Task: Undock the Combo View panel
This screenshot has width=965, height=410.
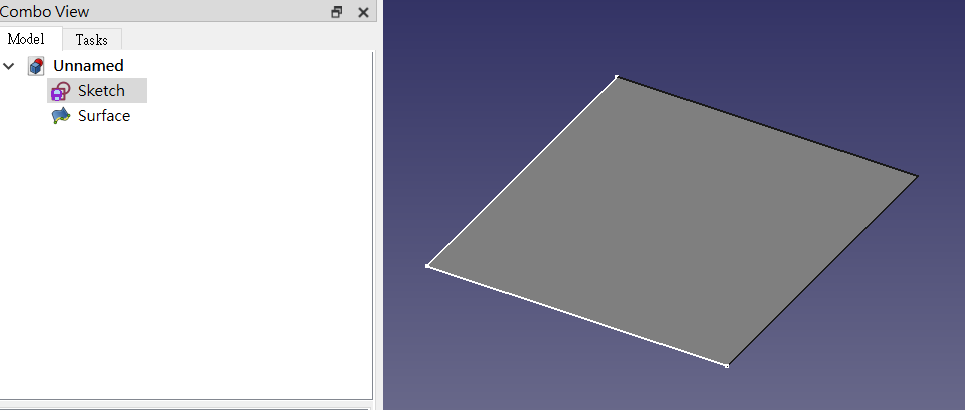Action: 337,12
